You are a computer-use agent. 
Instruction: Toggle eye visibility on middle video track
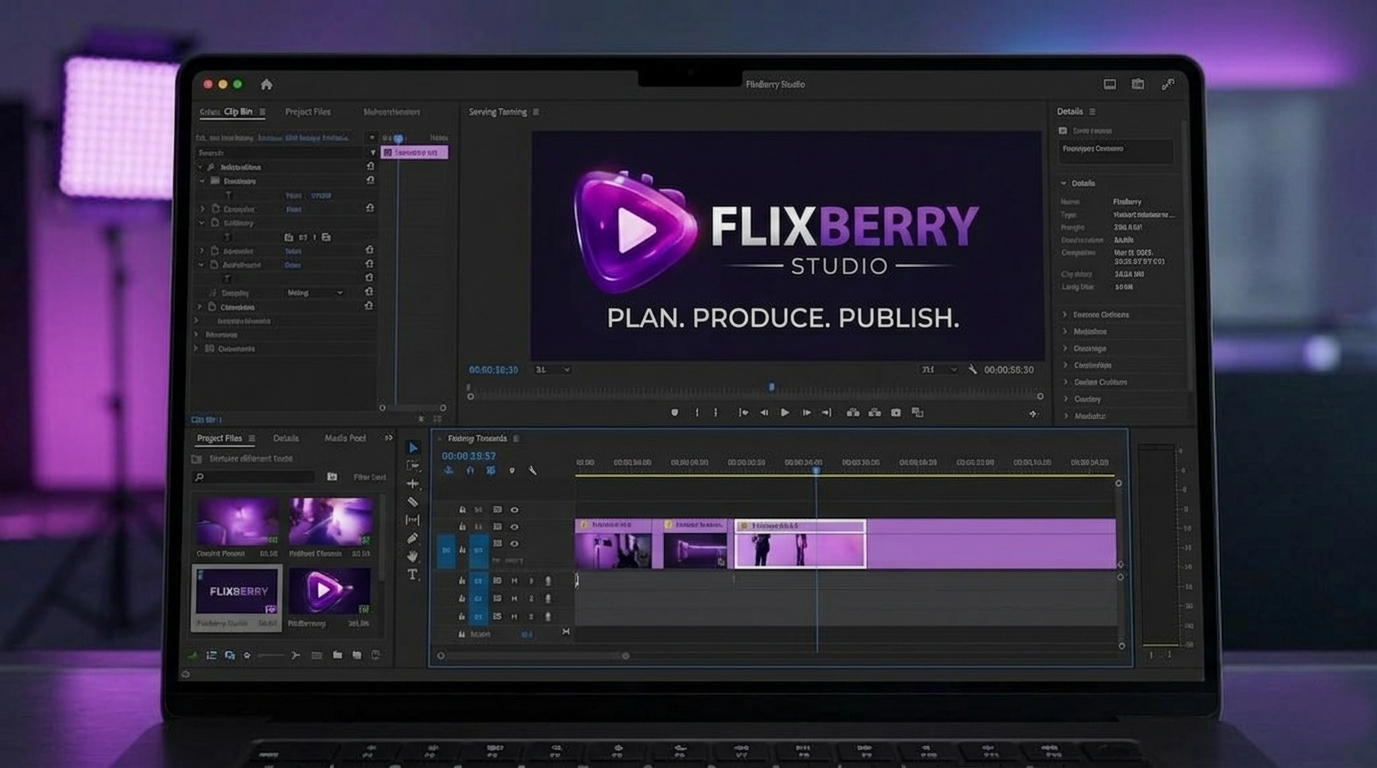coord(515,527)
